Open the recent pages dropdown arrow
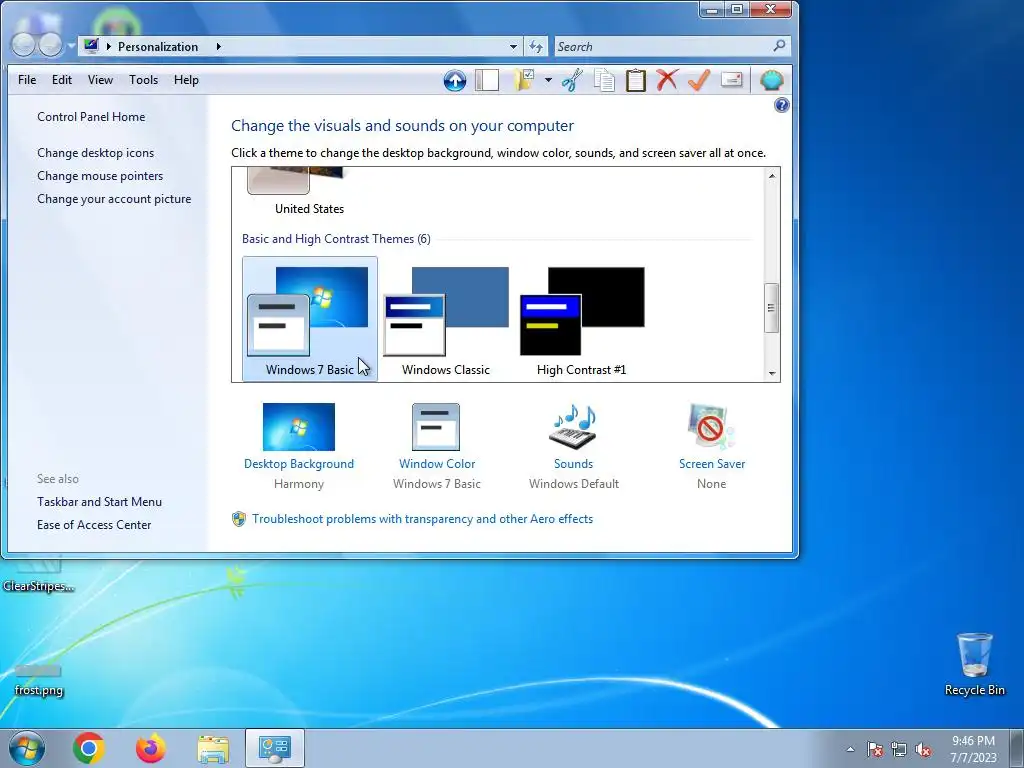 (71, 46)
